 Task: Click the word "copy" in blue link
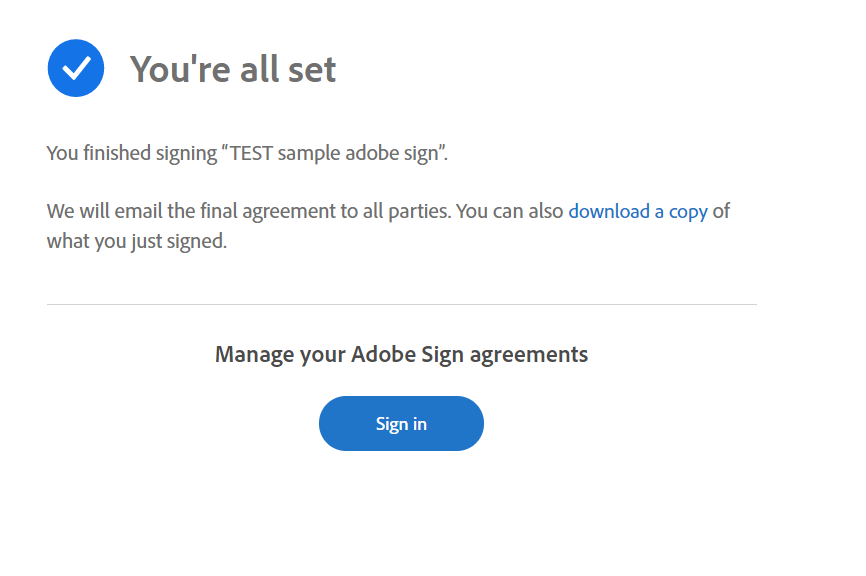point(688,213)
